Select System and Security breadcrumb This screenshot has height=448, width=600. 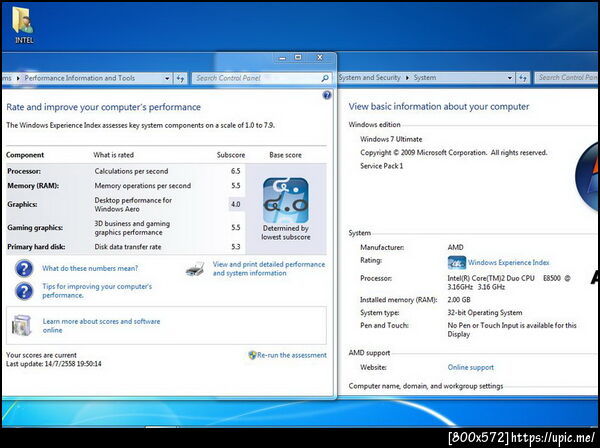coord(370,78)
